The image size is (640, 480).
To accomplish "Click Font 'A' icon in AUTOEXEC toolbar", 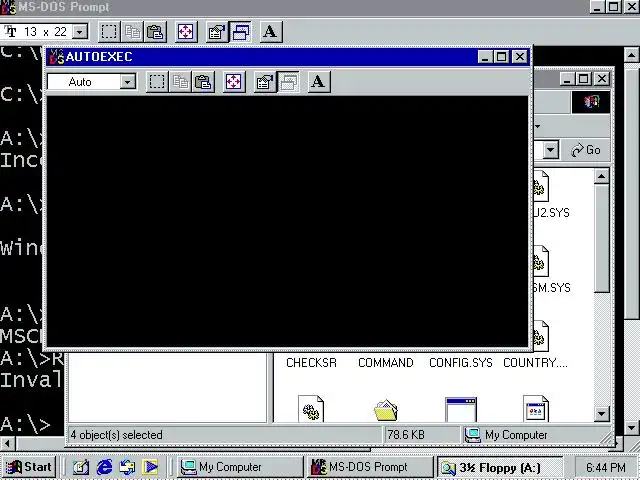I will click(318, 82).
